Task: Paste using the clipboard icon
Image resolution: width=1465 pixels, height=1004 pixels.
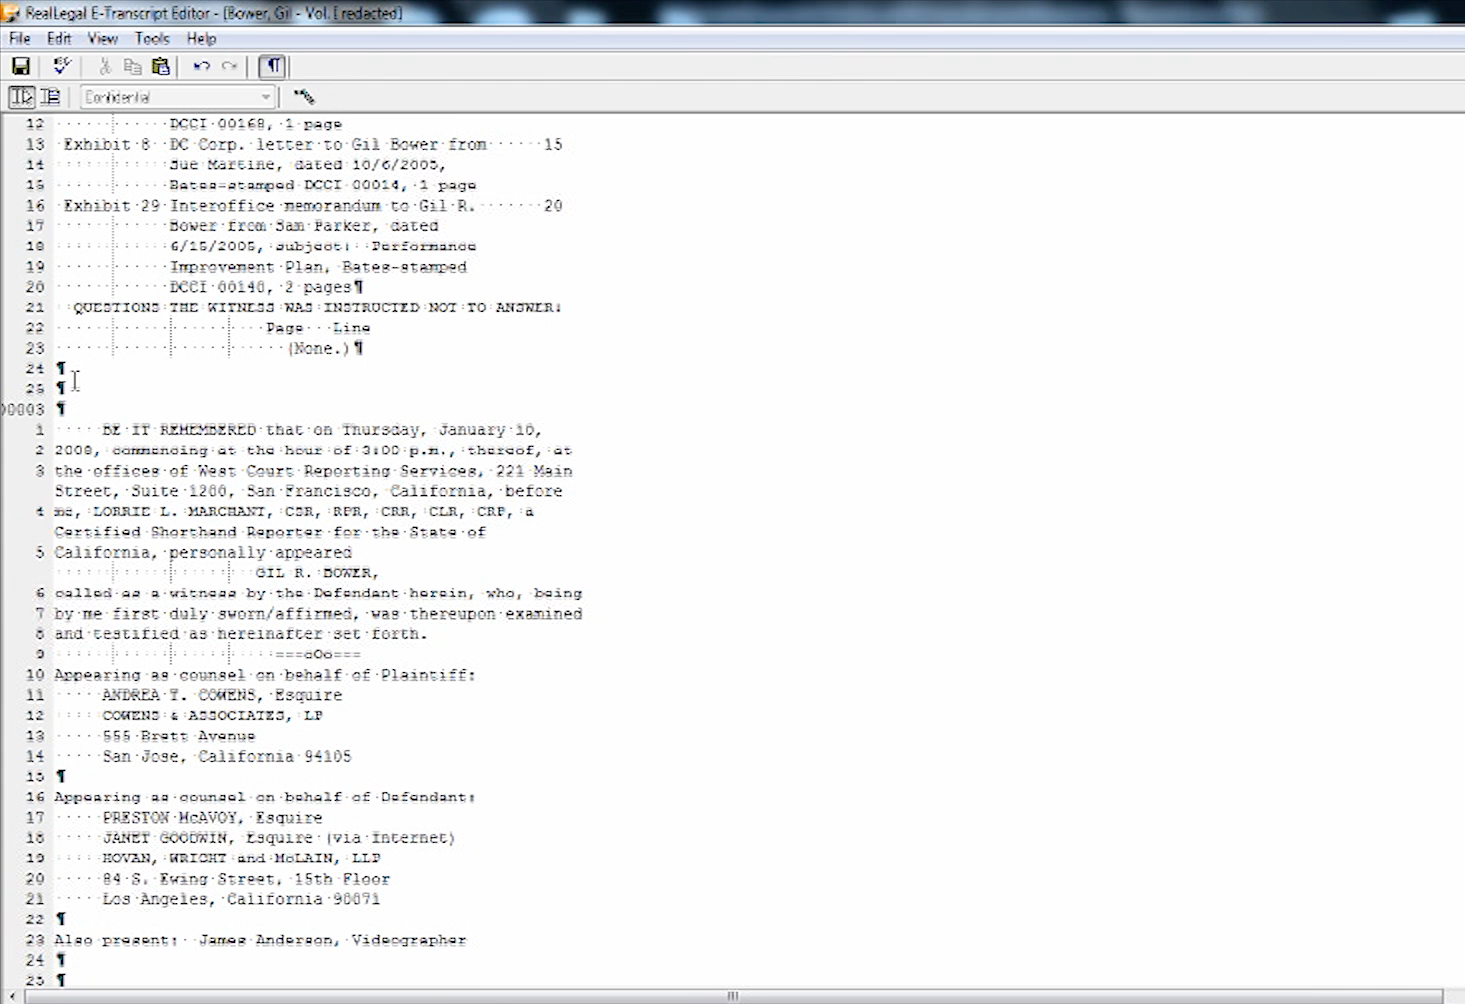Action: [x=160, y=67]
